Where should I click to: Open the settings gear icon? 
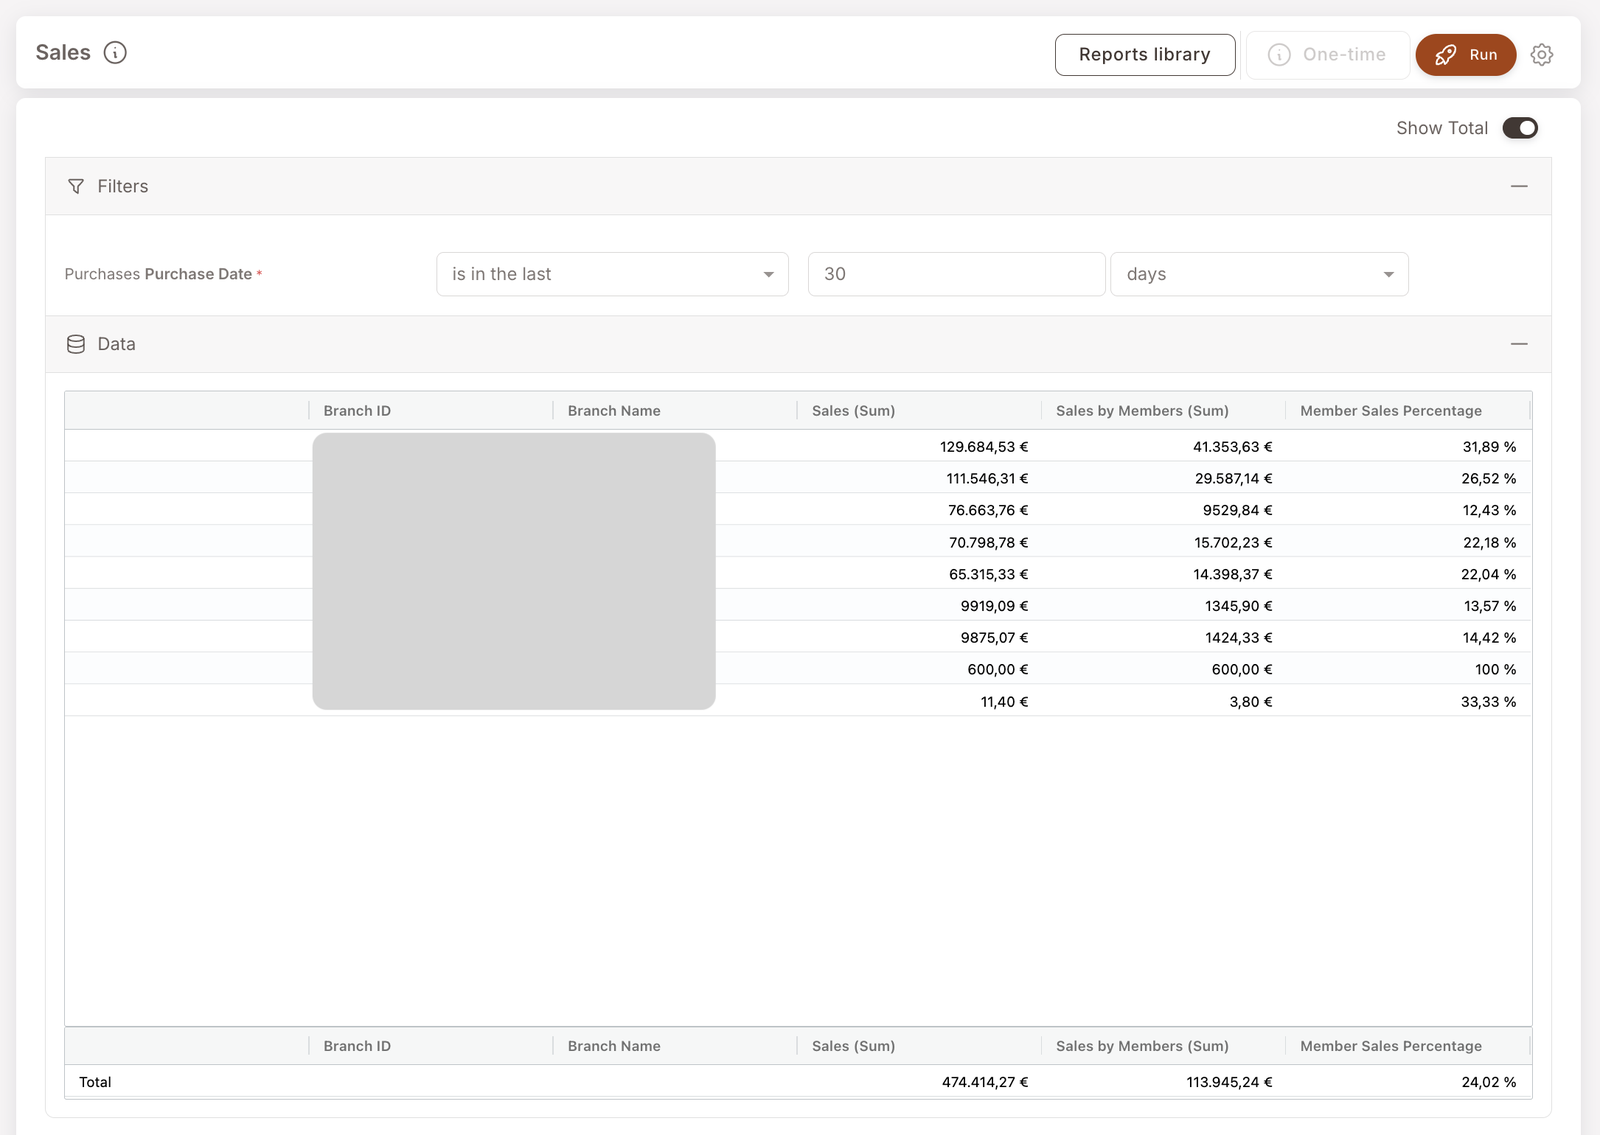coord(1542,55)
